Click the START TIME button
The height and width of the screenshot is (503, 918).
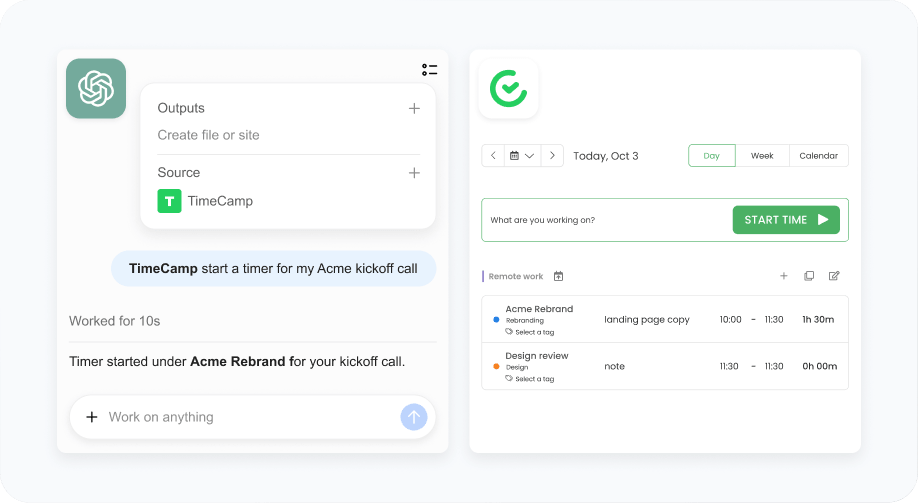coord(786,220)
